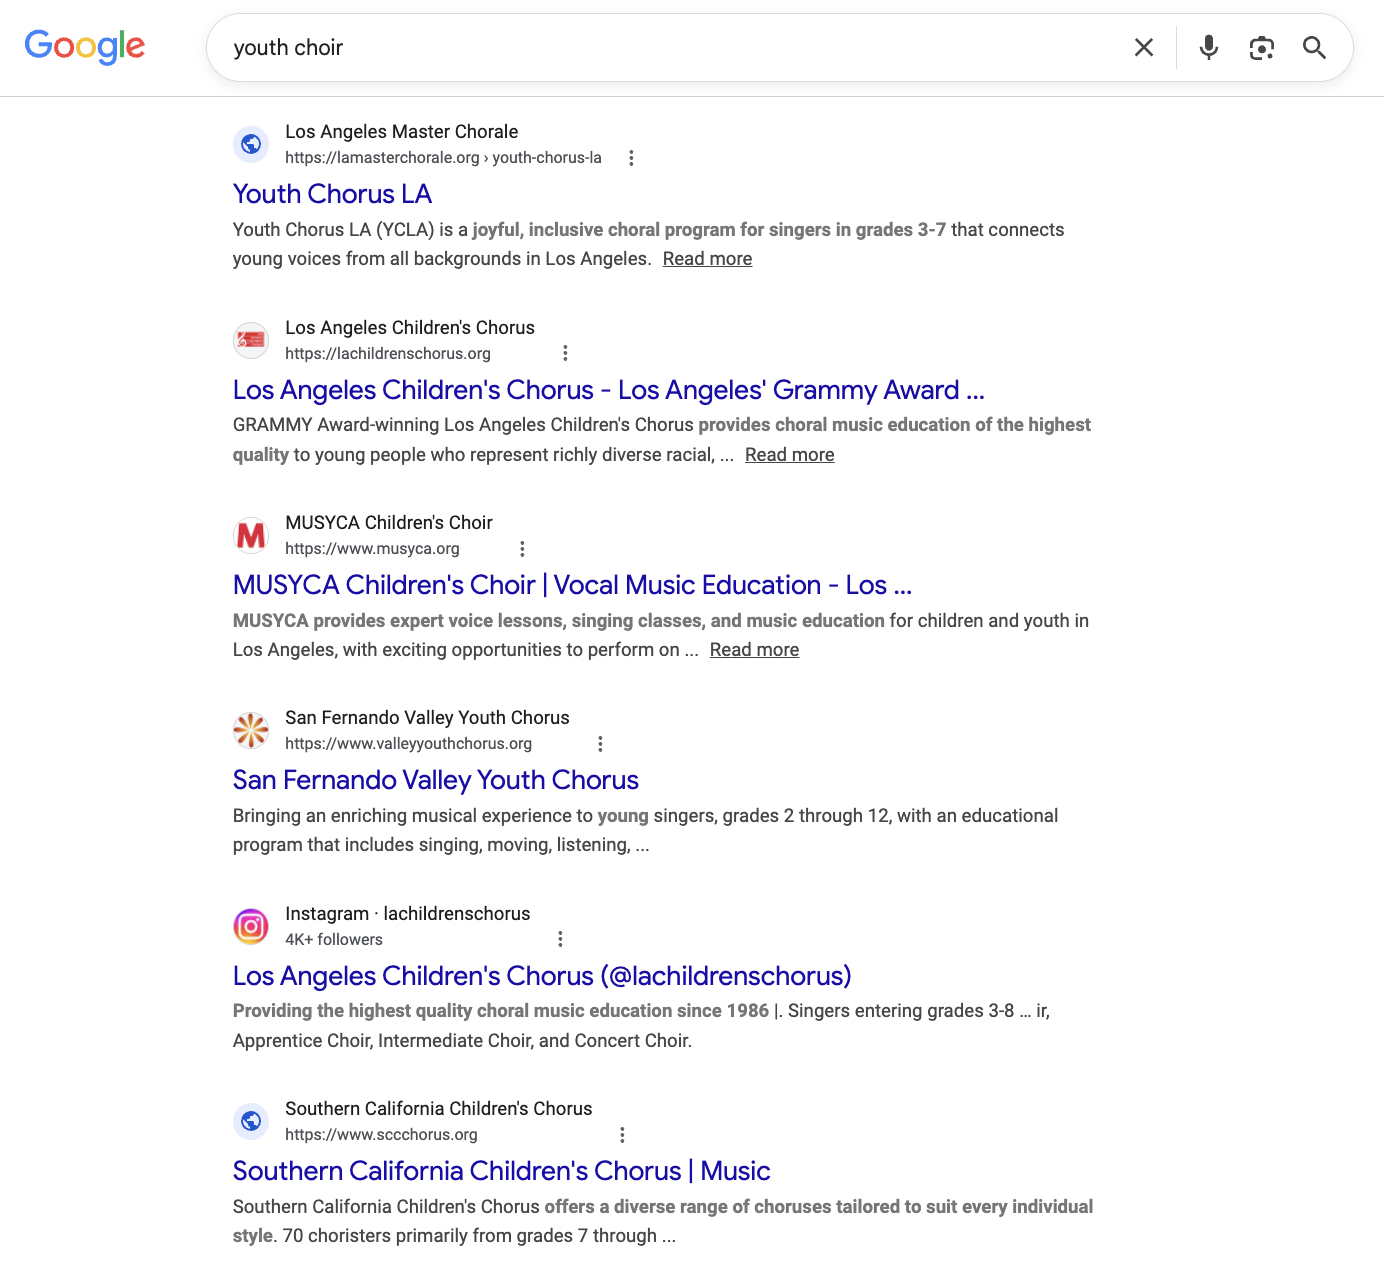This screenshot has height=1276, width=1384.
Task: Click Read more under Youth Chorus LA snippet
Action: click(707, 259)
